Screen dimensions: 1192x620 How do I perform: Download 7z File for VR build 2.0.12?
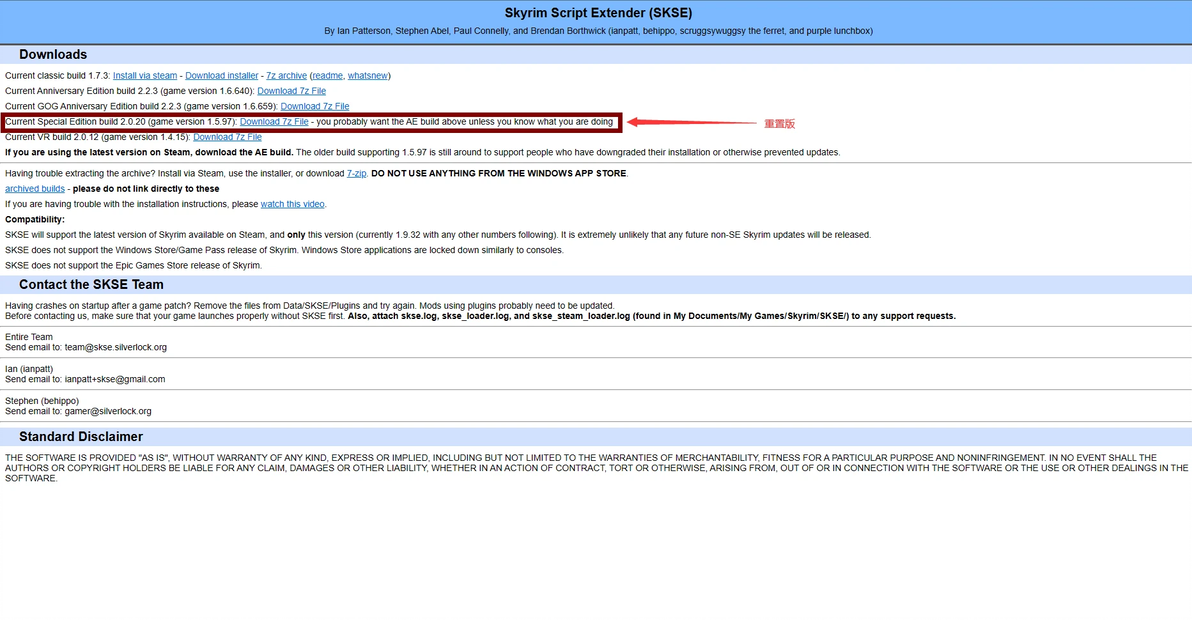point(227,137)
